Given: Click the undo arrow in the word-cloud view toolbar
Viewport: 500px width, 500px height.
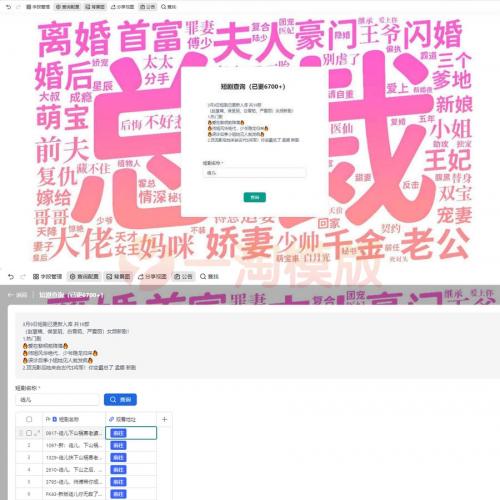Looking at the screenshot, I should click(x=9, y=7).
